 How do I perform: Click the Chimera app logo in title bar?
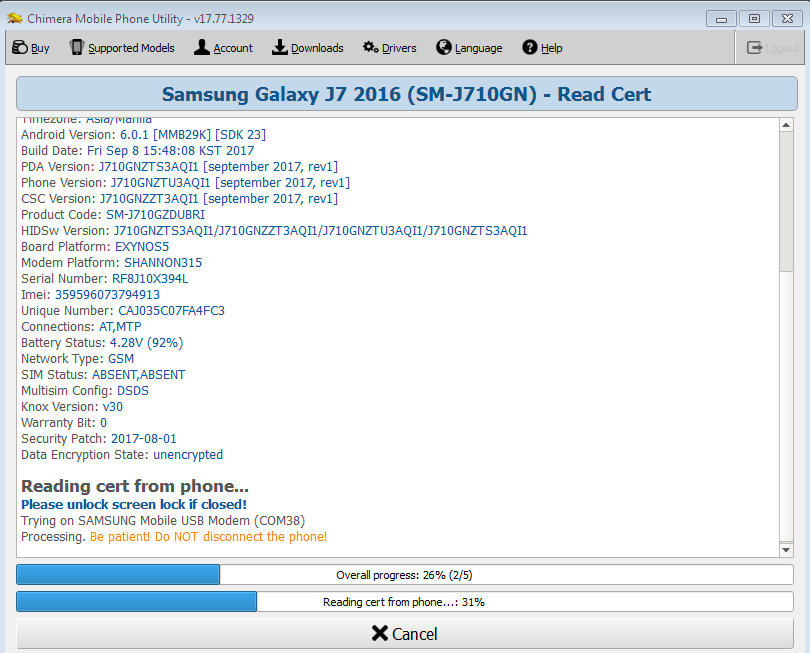point(14,19)
